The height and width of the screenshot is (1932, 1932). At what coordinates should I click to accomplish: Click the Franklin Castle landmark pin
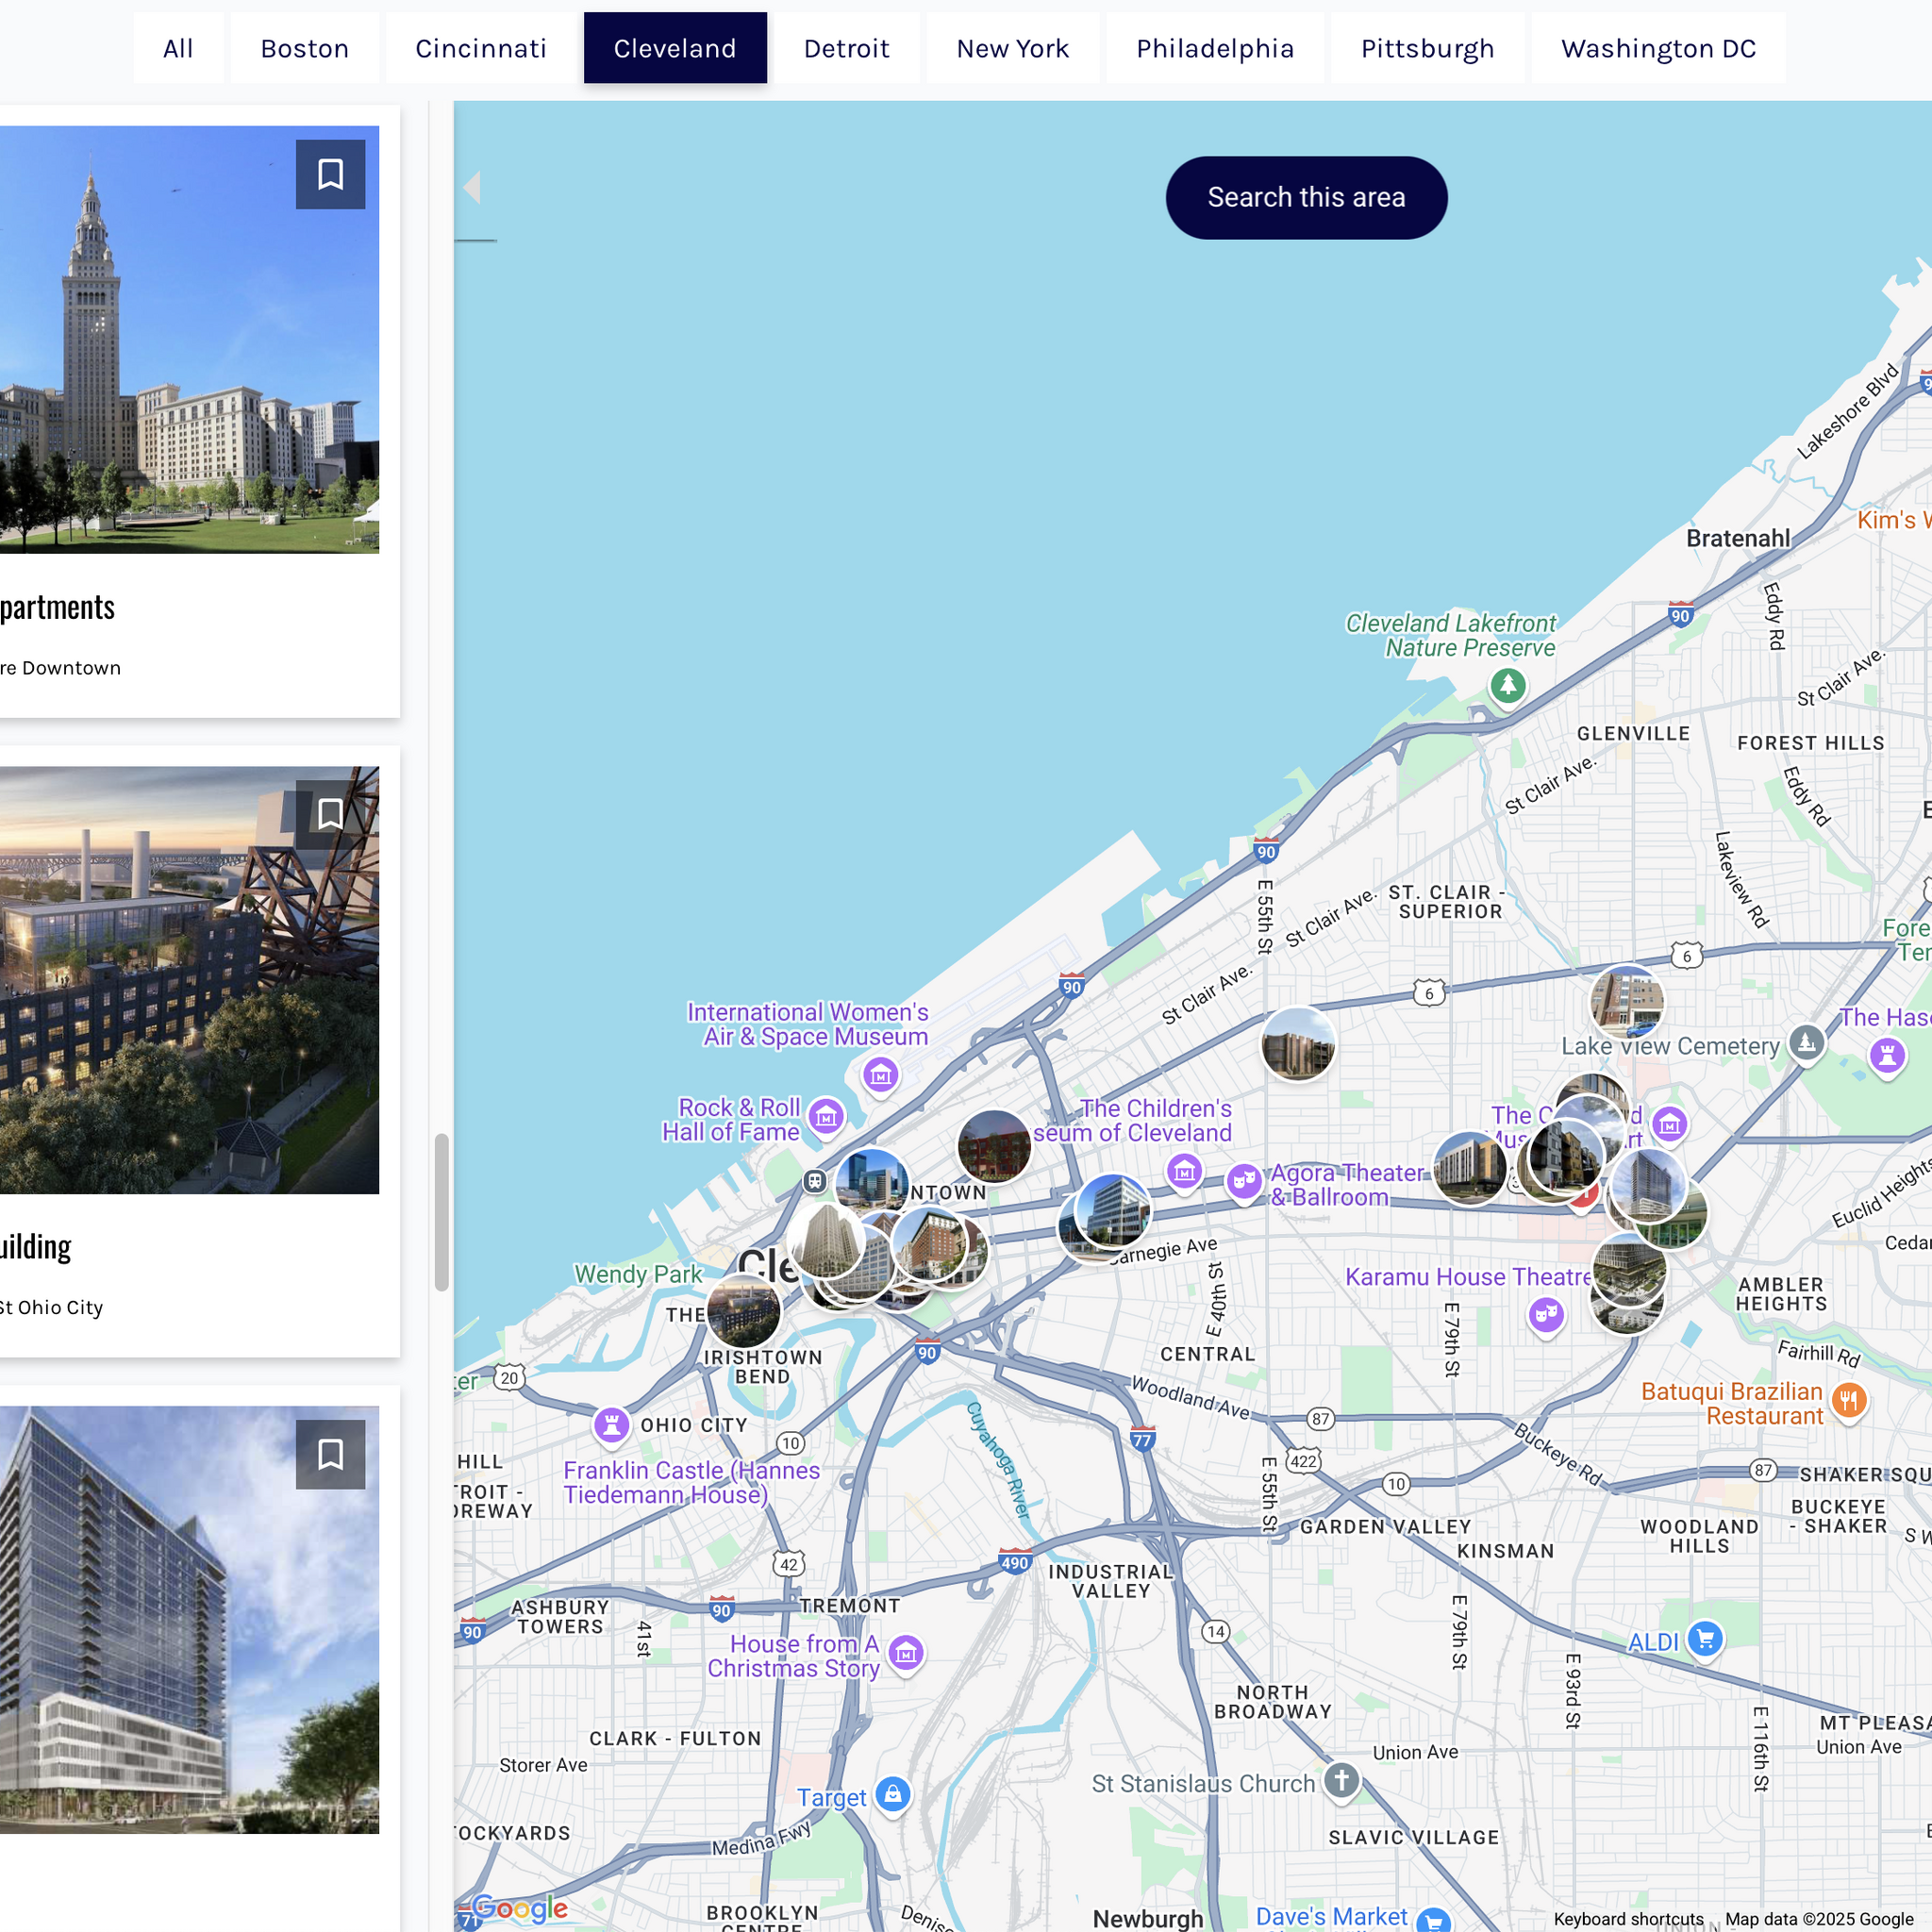[x=611, y=1425]
